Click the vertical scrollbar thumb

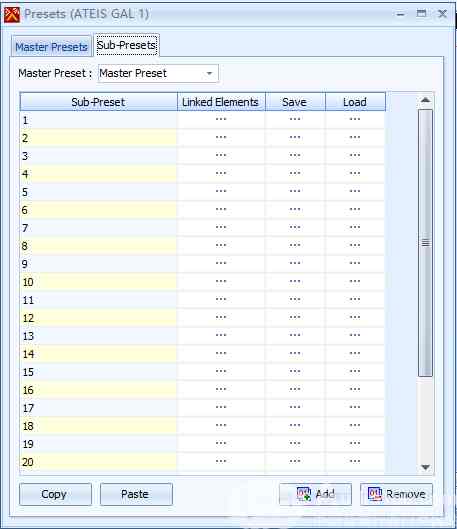(x=425, y=243)
